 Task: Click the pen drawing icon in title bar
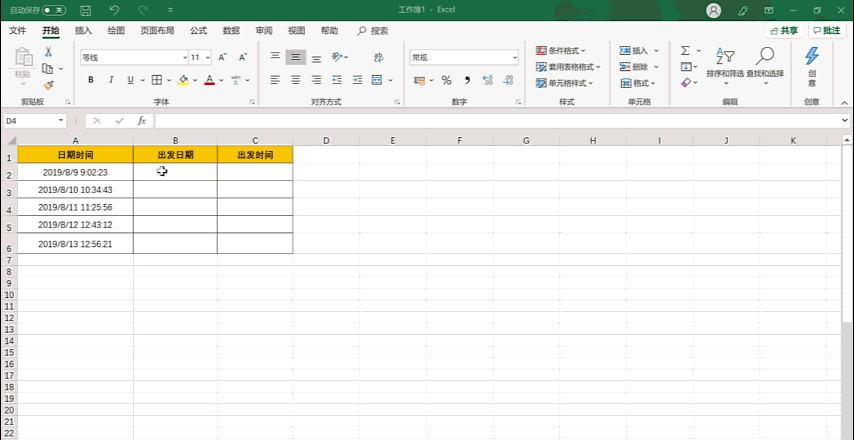click(742, 10)
